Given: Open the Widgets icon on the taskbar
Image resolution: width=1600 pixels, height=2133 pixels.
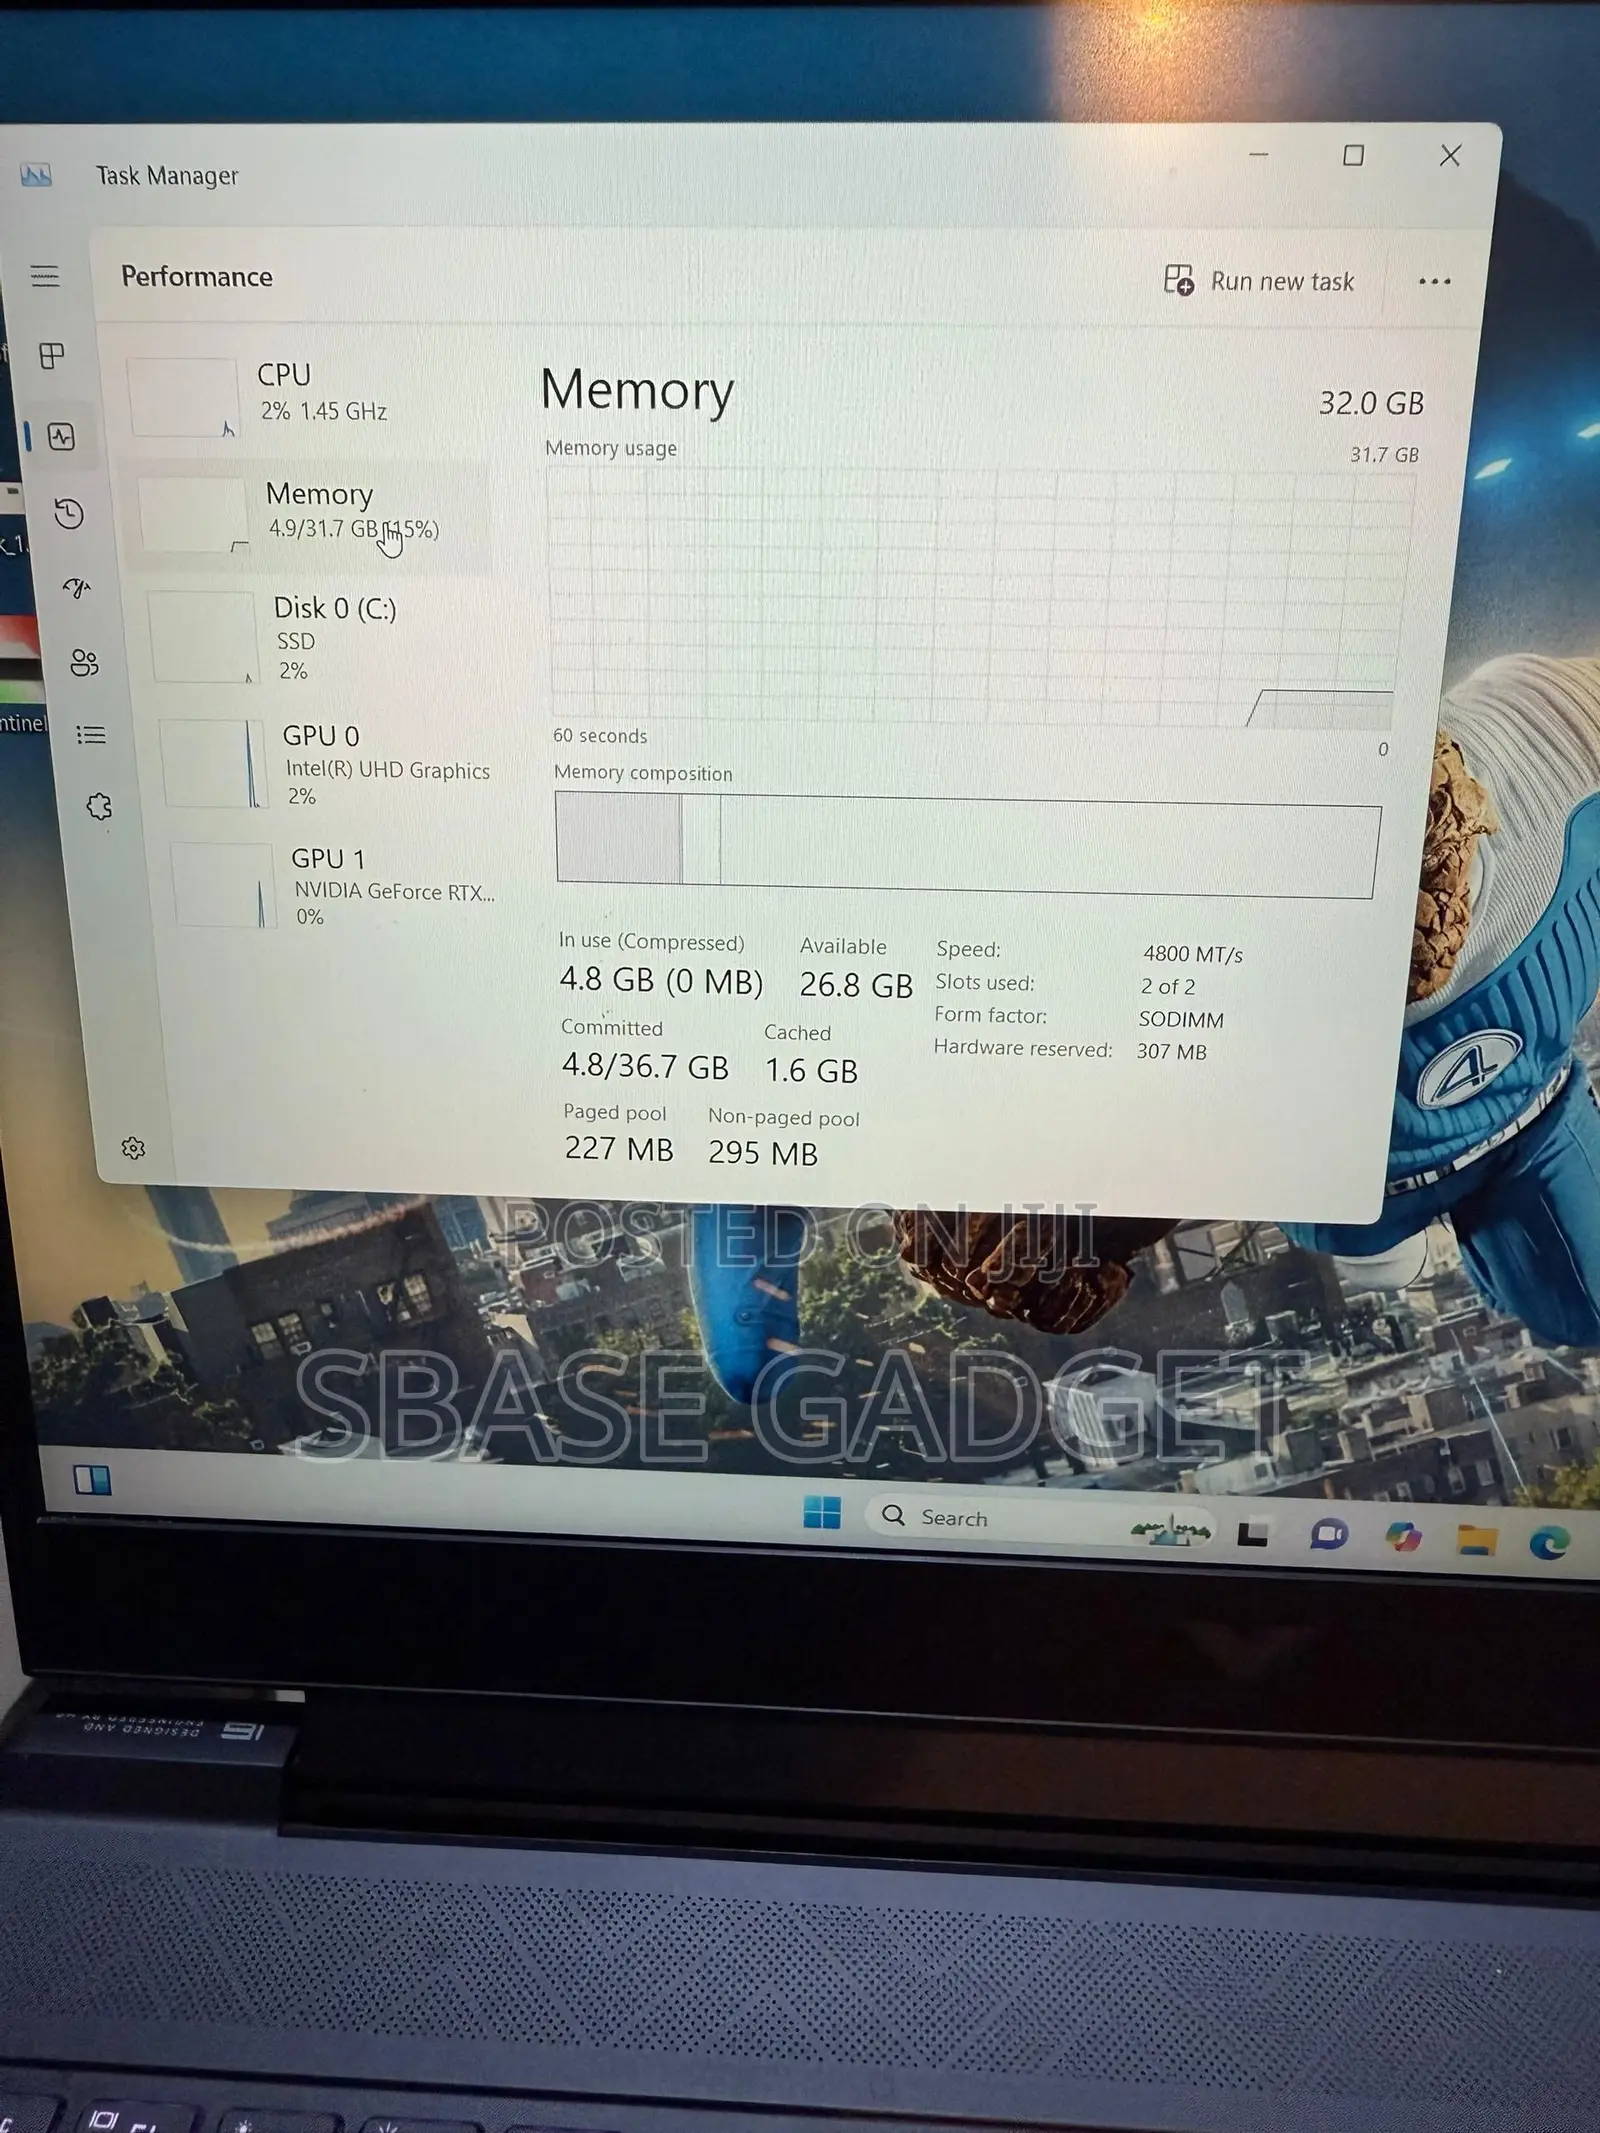Looking at the screenshot, I should pos(92,1479).
